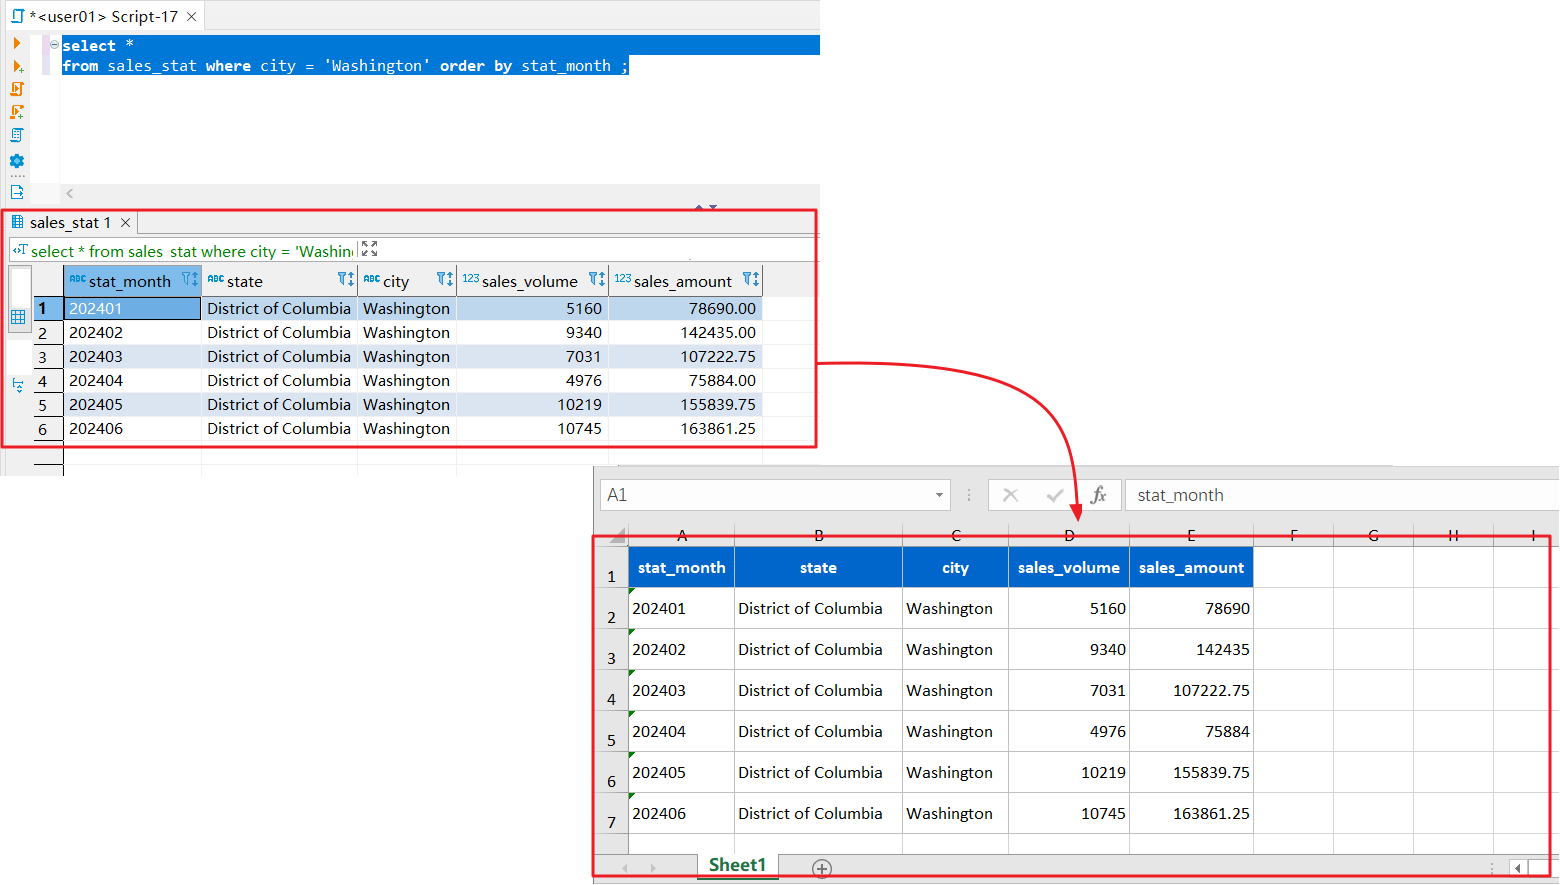Maximize the results panel with expand icon
This screenshot has width=1560, height=885.
point(369,249)
